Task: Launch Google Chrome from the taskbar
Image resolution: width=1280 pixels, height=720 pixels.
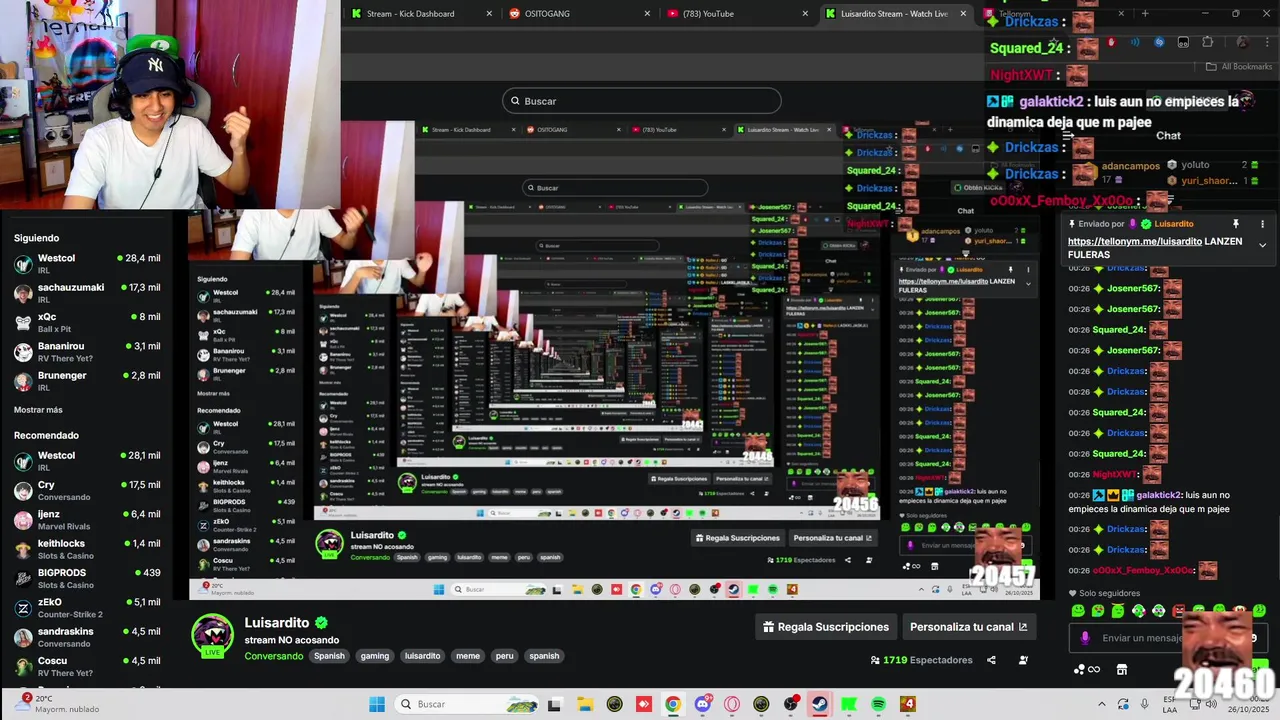Action: [673, 704]
